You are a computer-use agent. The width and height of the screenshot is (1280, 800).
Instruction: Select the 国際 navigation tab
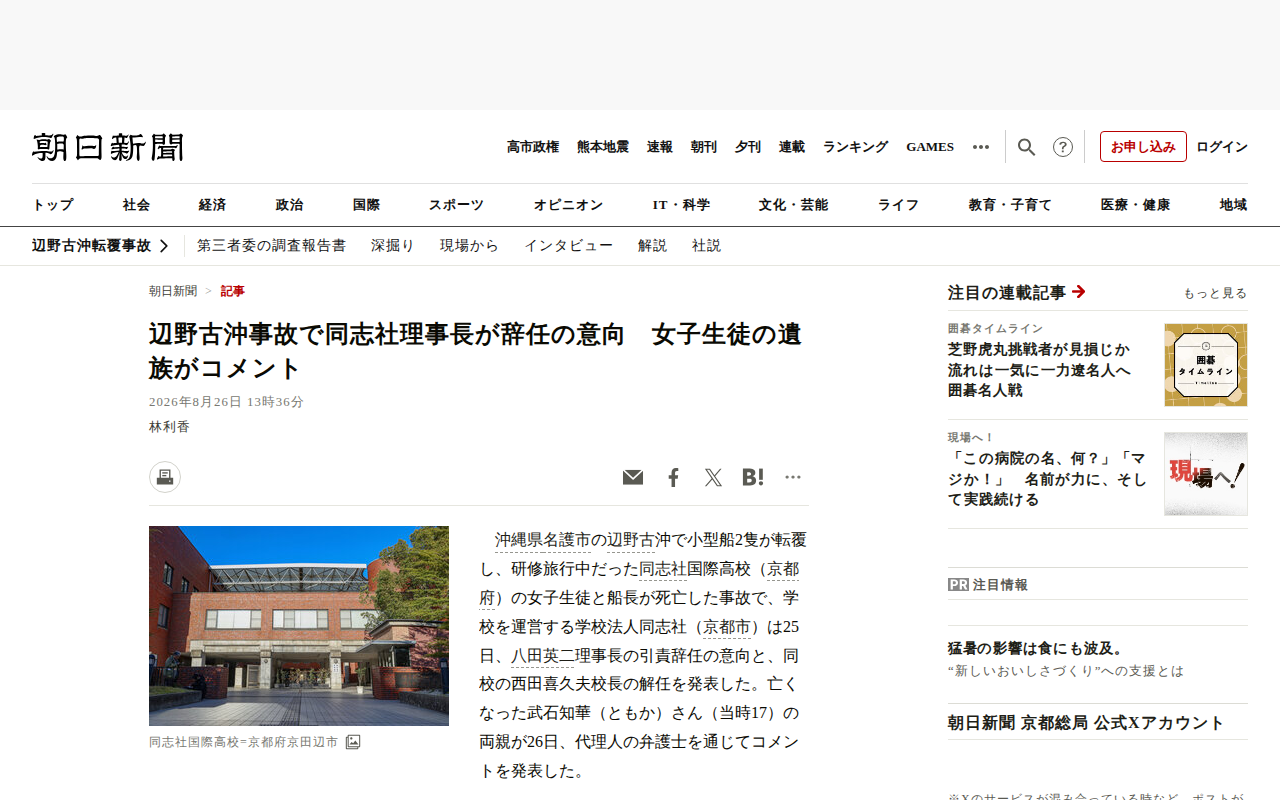pyautogui.click(x=366, y=205)
